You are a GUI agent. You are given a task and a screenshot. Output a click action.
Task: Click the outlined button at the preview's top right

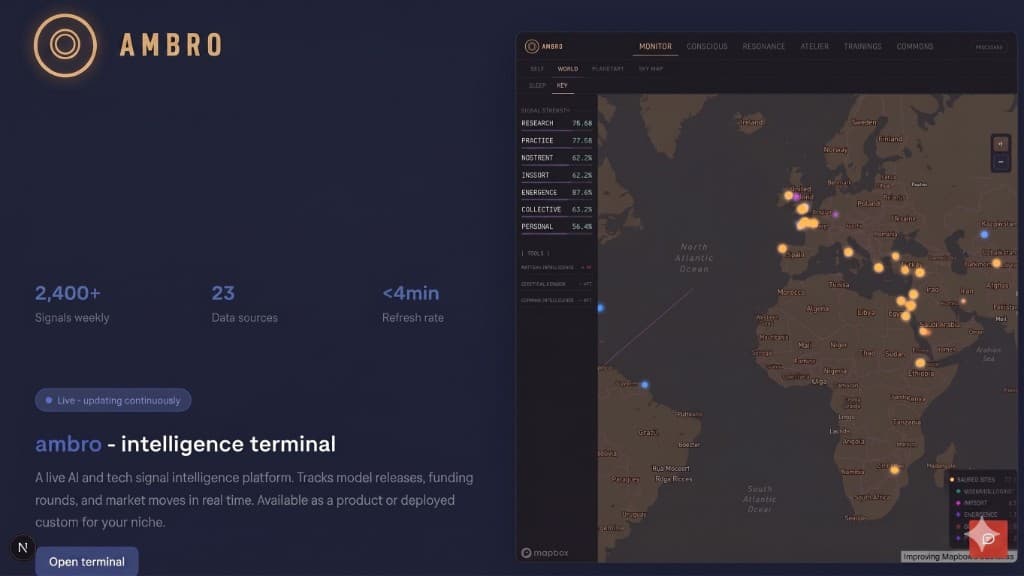pyautogui.click(x=989, y=47)
